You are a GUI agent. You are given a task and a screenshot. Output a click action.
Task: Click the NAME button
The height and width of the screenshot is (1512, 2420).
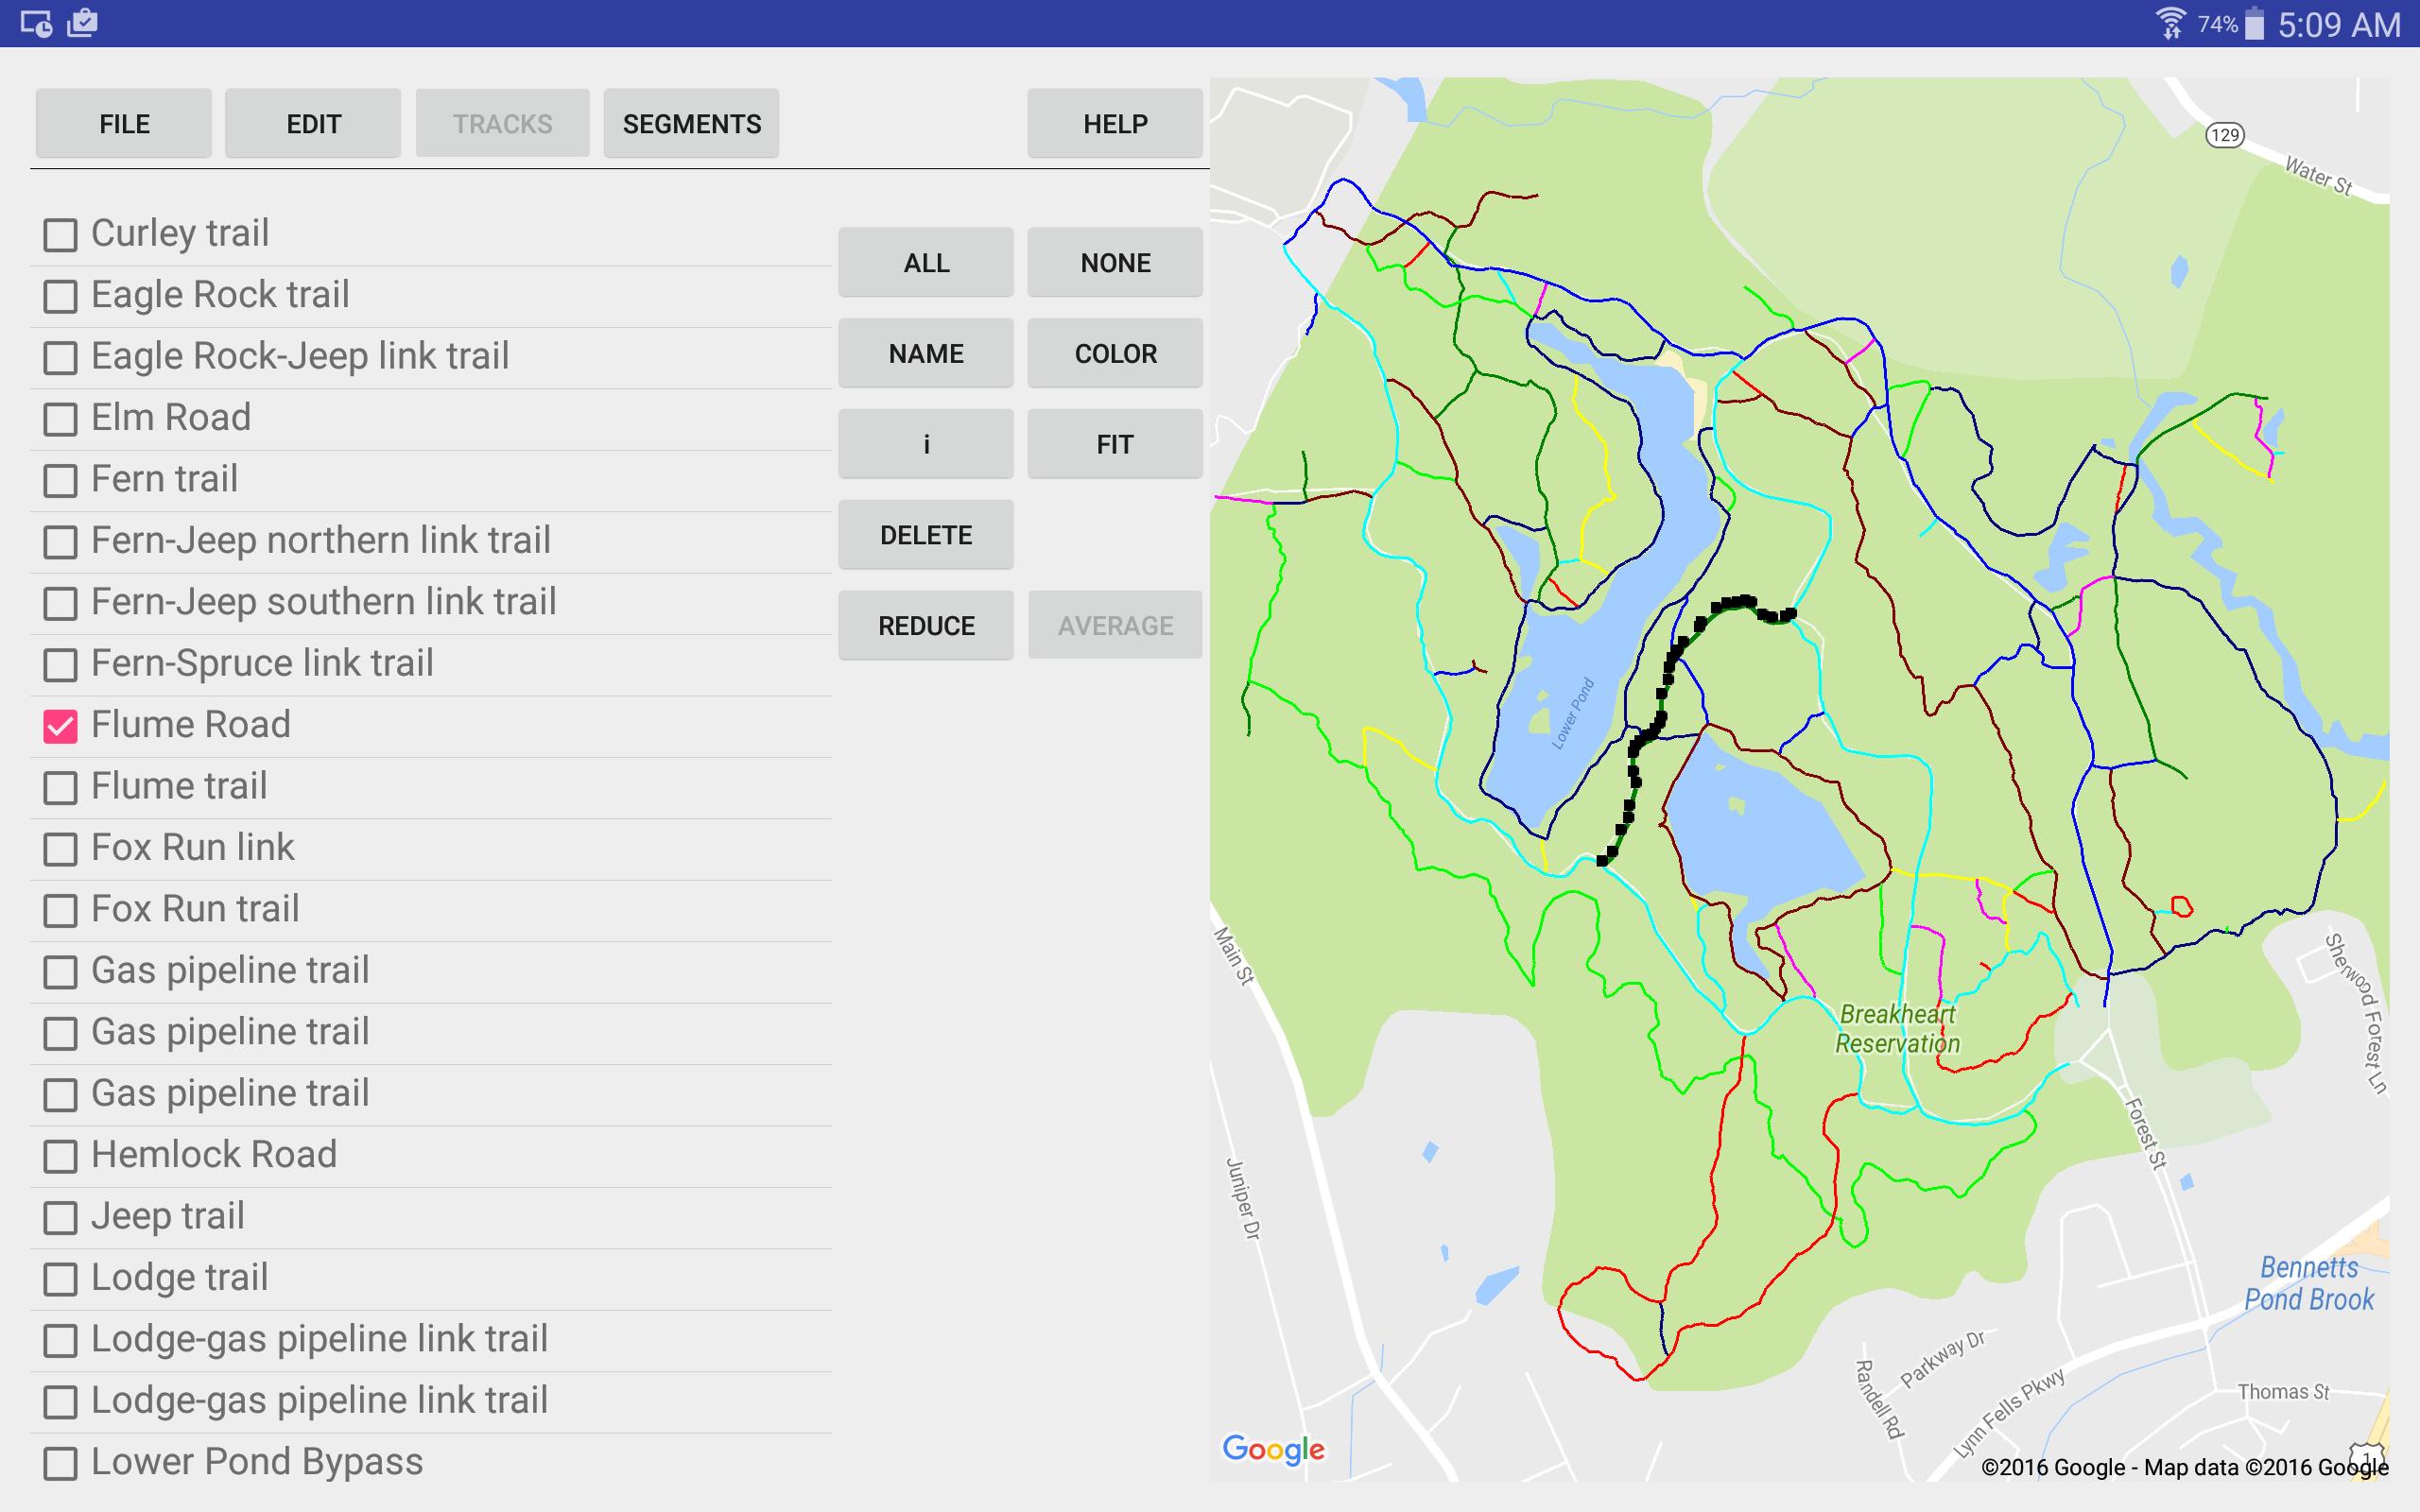point(926,353)
